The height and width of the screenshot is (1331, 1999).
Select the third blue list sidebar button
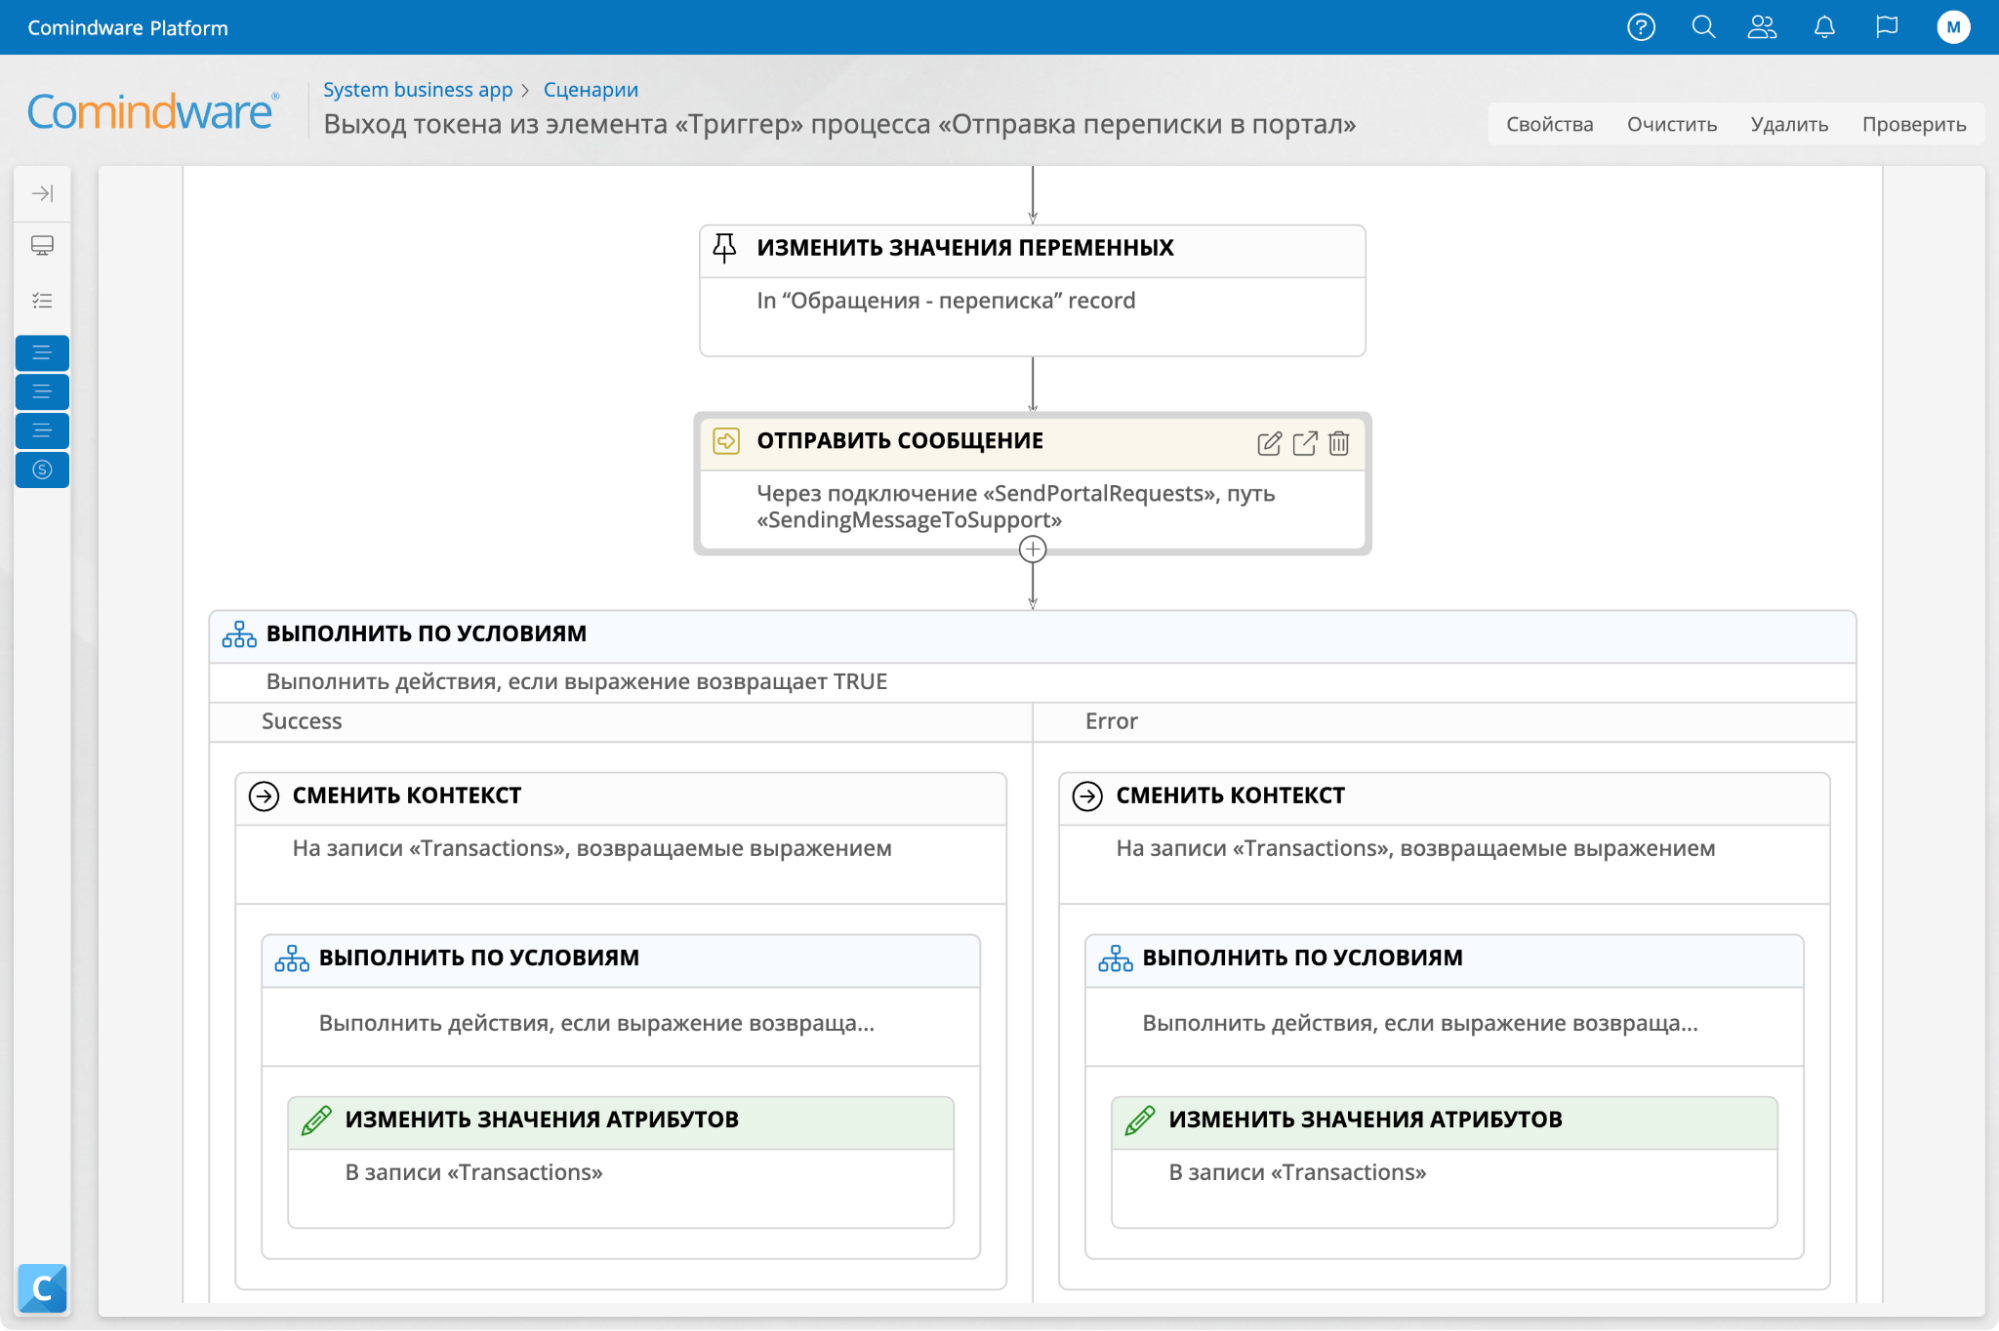42,431
